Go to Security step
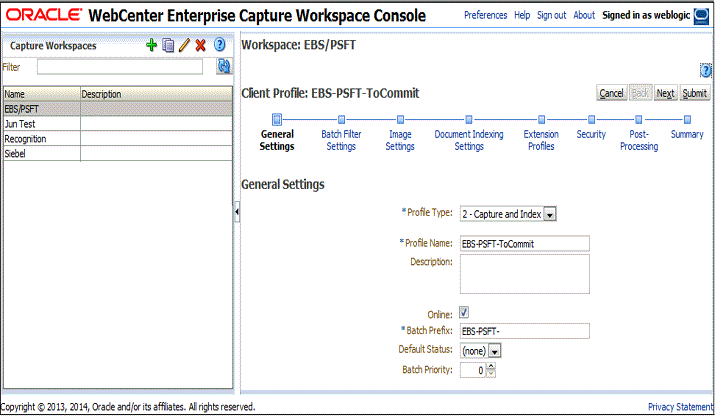Viewport: 715px width, 416px height. click(591, 134)
